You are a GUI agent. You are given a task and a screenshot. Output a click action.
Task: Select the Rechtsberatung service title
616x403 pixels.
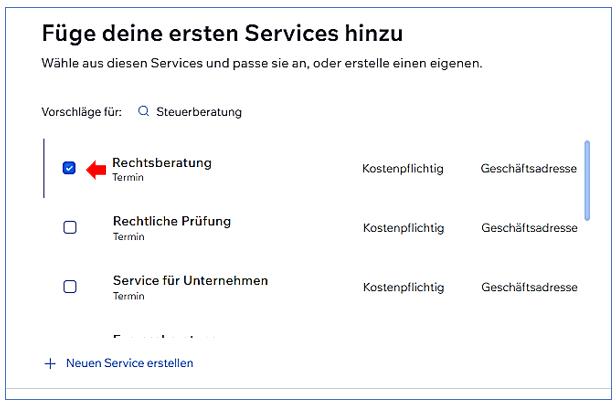coord(162,162)
